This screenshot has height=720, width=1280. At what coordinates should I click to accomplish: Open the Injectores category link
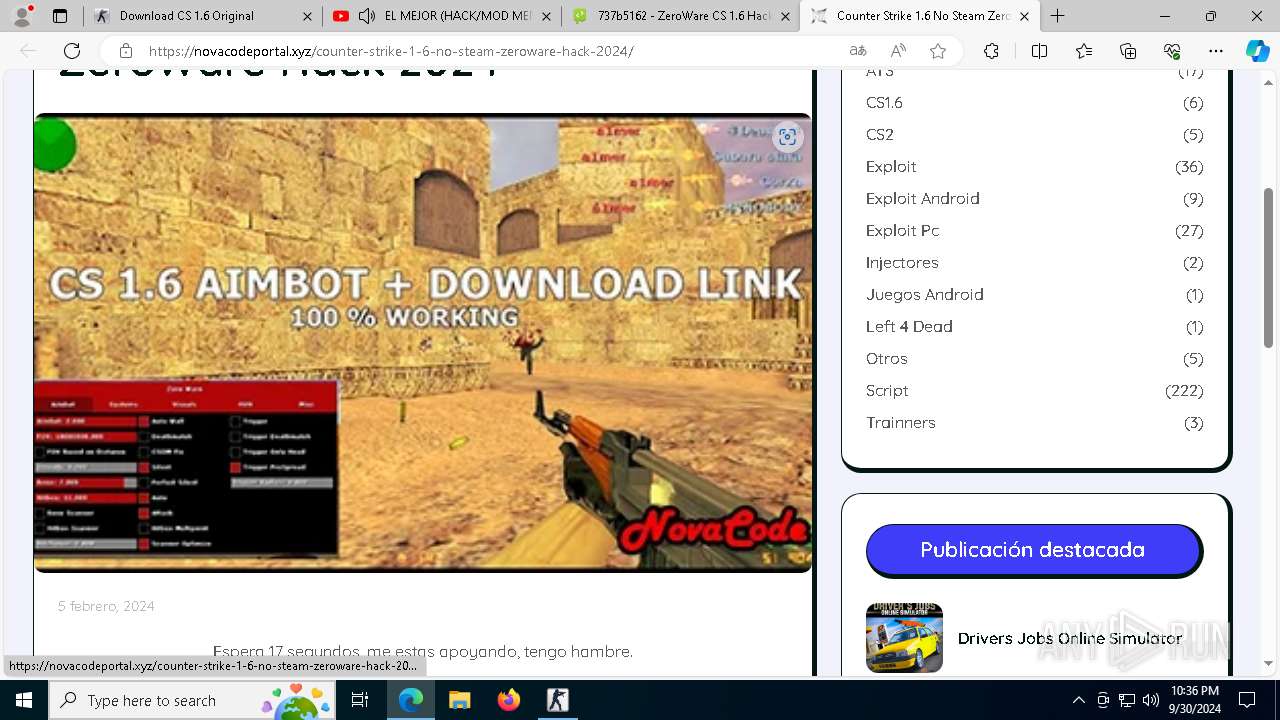pyautogui.click(x=902, y=263)
